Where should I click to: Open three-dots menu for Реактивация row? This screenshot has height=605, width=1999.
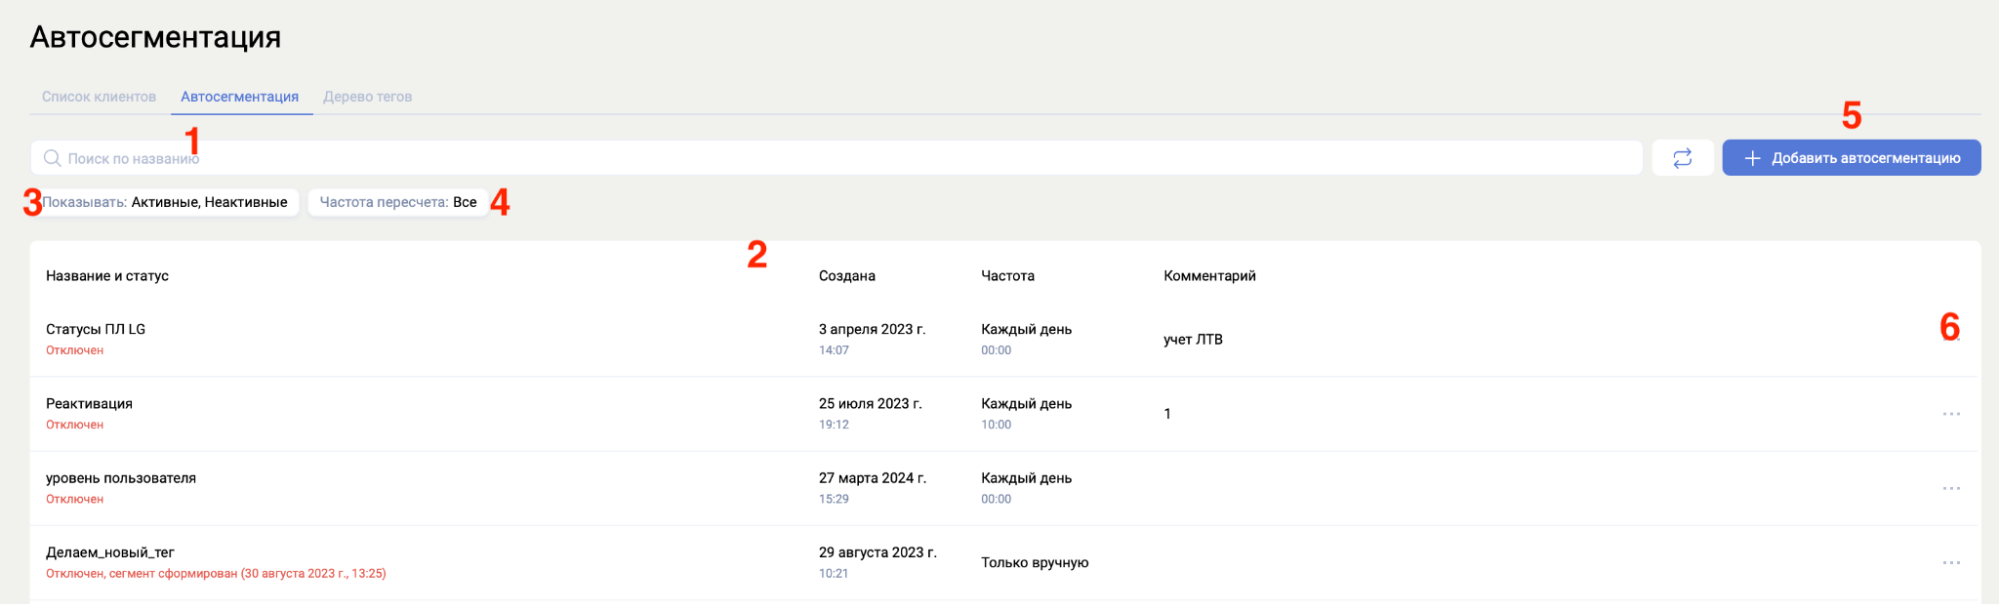point(1950,414)
